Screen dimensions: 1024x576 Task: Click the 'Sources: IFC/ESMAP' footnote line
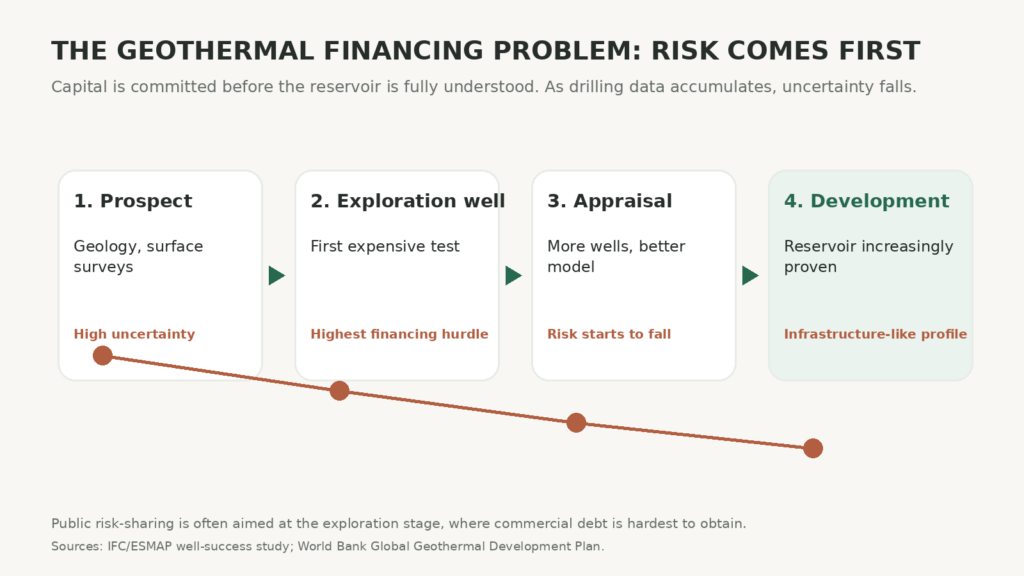pos(327,546)
